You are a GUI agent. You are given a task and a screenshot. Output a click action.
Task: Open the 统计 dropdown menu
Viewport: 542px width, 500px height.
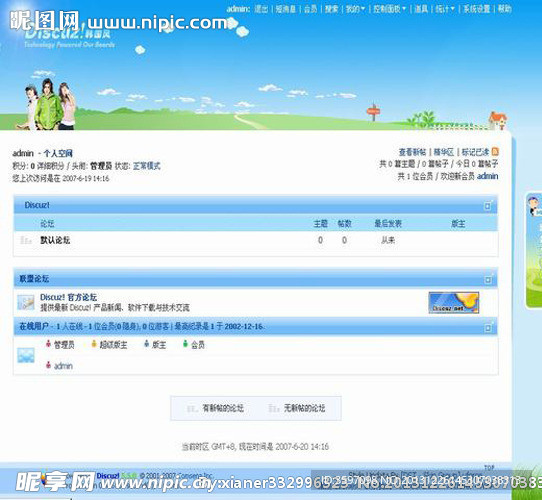[x=445, y=9]
